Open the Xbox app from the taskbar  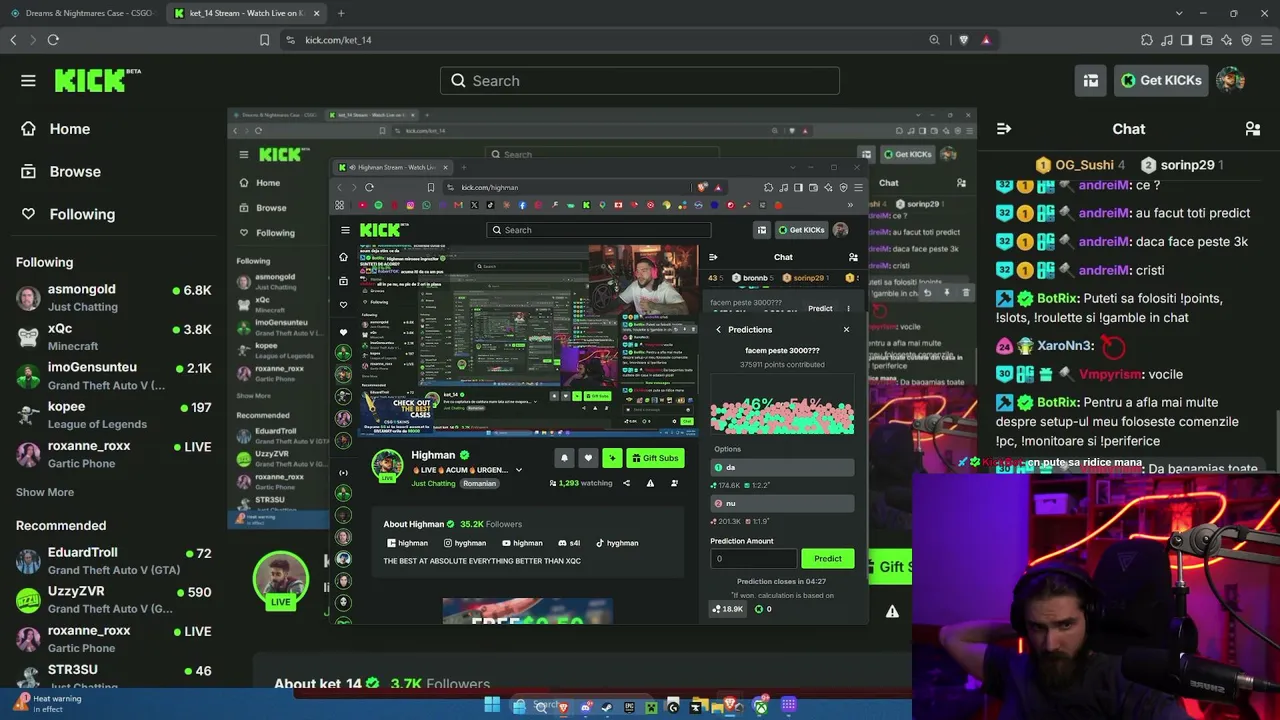pyautogui.click(x=761, y=707)
